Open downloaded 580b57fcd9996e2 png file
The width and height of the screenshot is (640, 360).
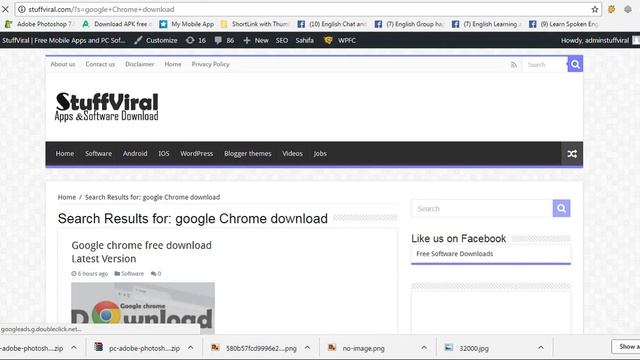[254, 348]
